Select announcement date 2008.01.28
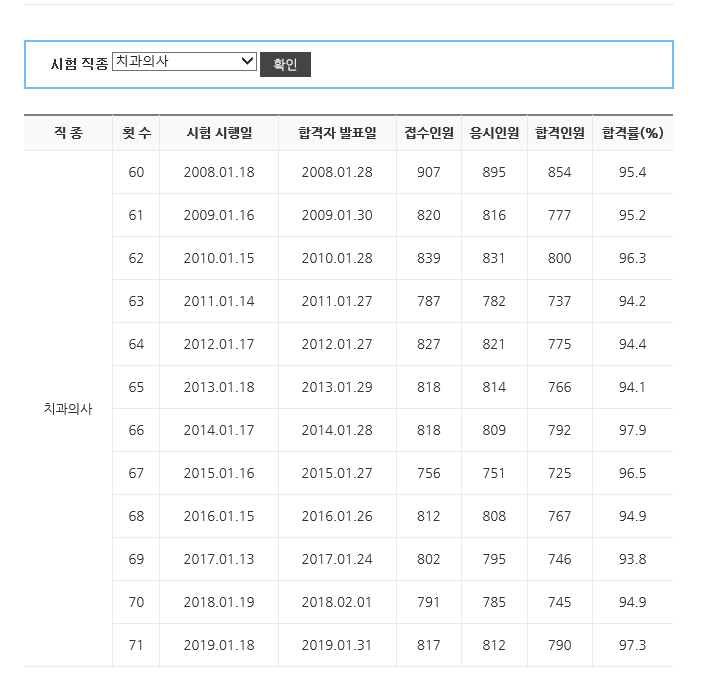The image size is (712, 673). pos(337,172)
